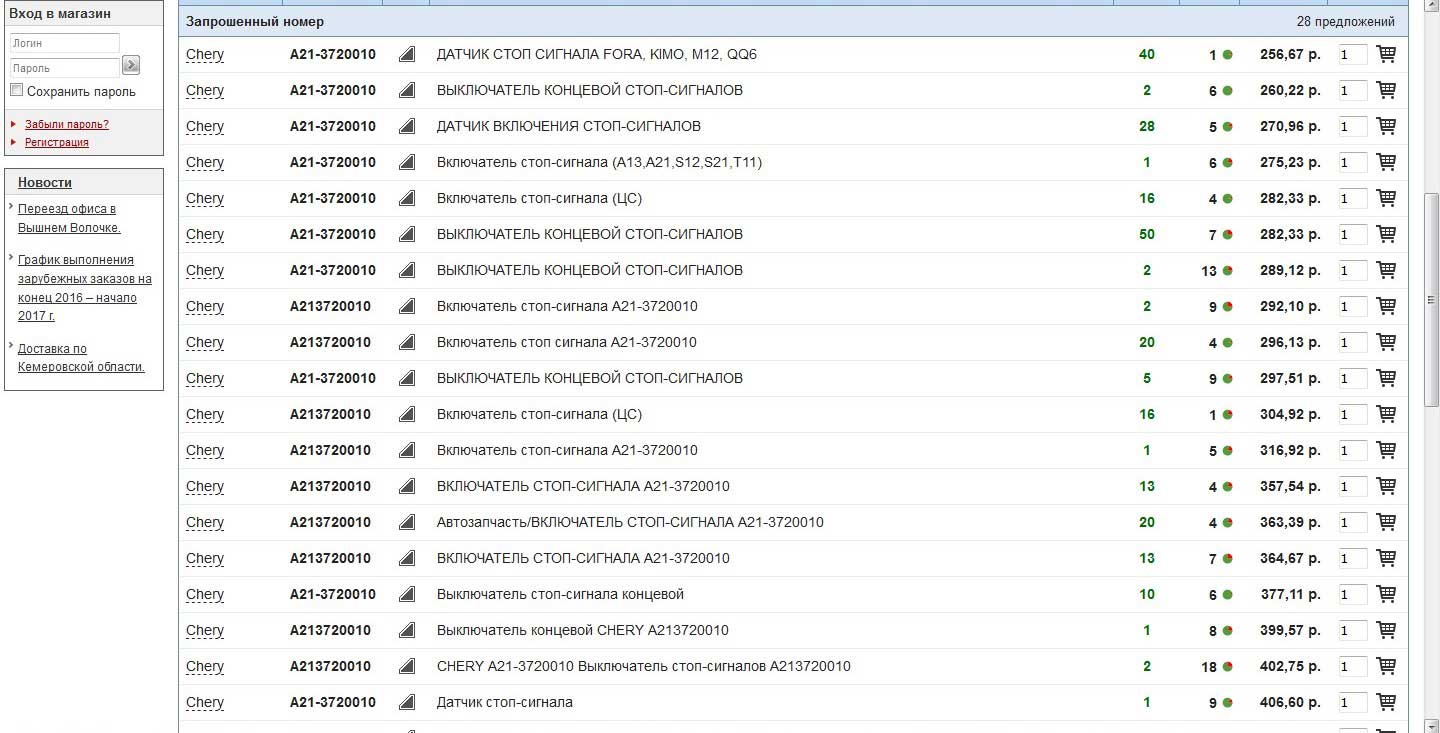
Task: Click the login submit arrow button
Action: pos(131,66)
